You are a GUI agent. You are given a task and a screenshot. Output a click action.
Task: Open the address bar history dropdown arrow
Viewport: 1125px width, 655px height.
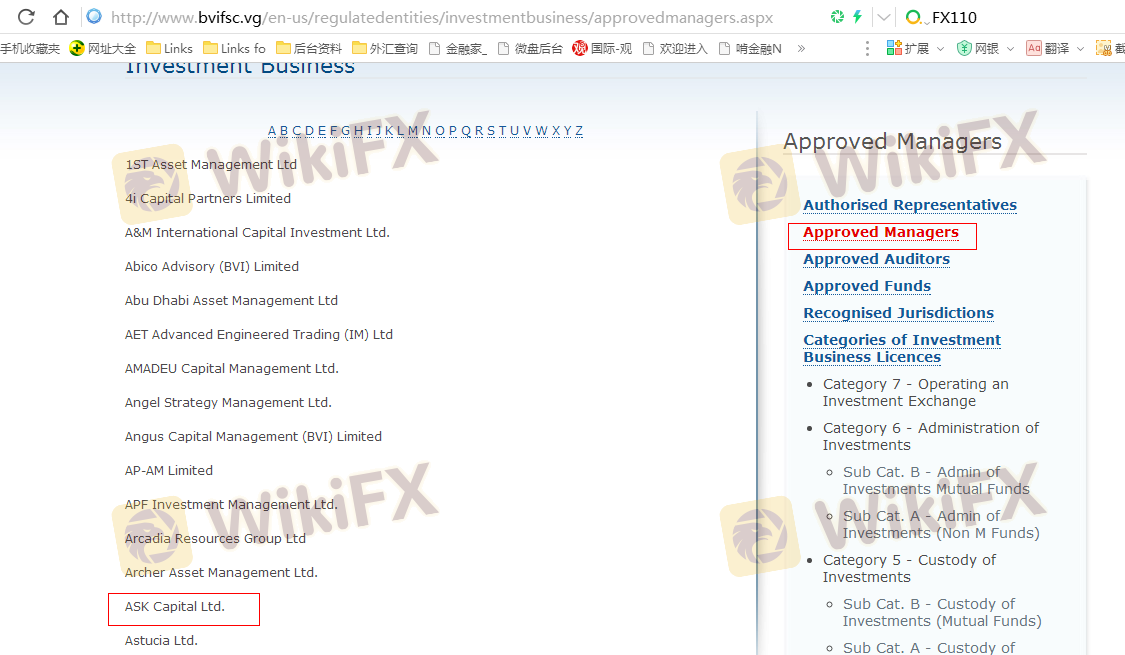tap(884, 17)
